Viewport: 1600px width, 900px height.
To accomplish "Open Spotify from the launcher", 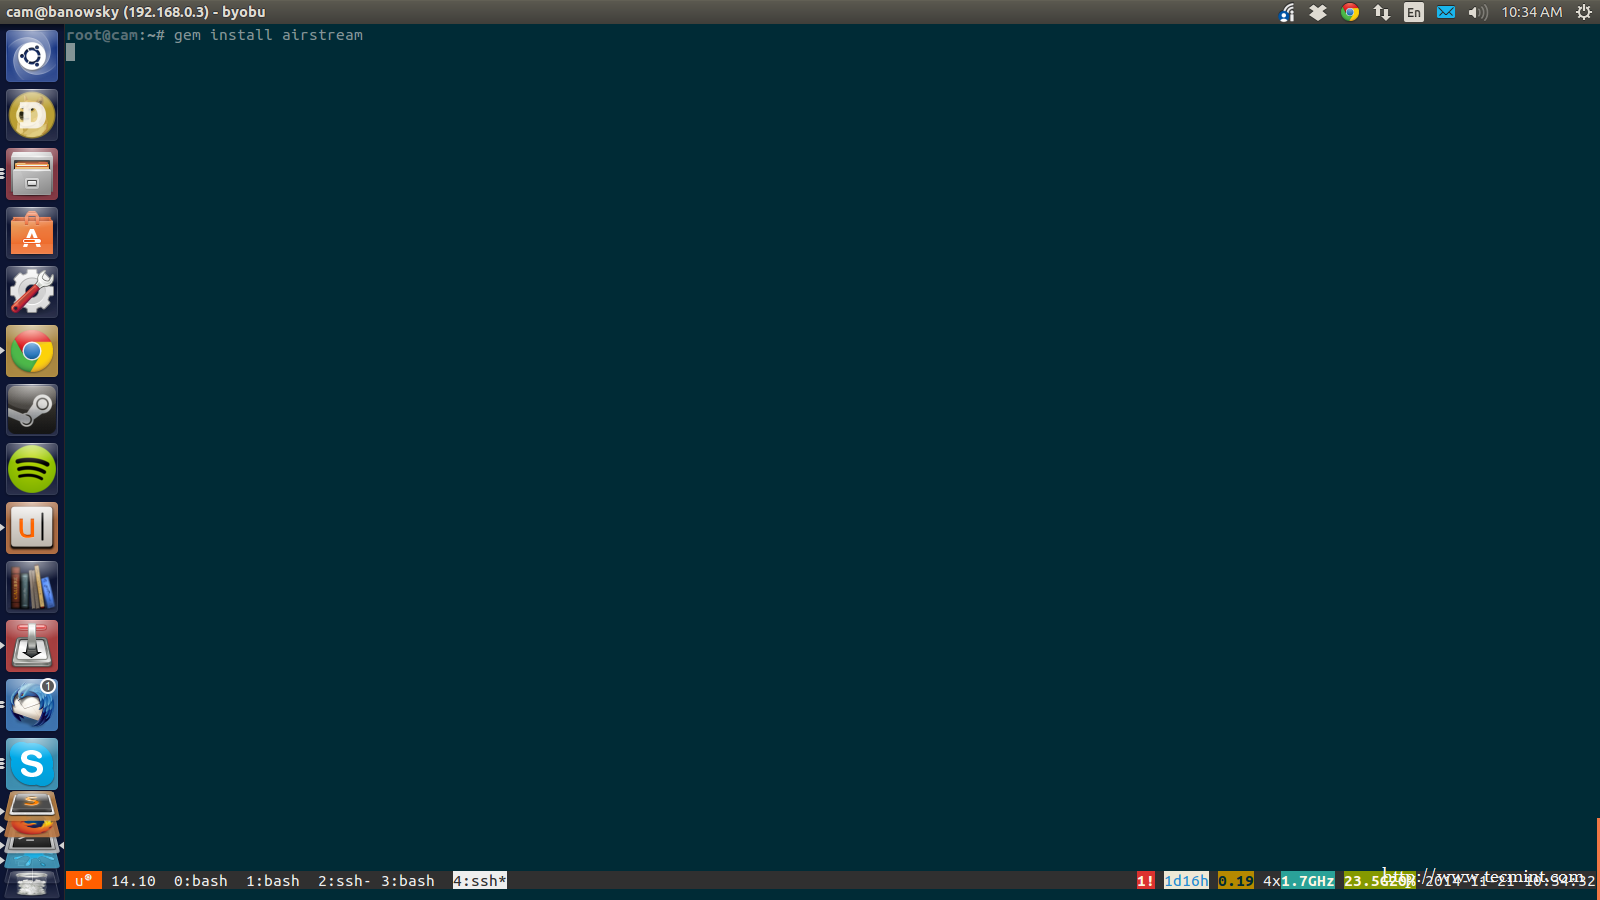I will [x=32, y=469].
